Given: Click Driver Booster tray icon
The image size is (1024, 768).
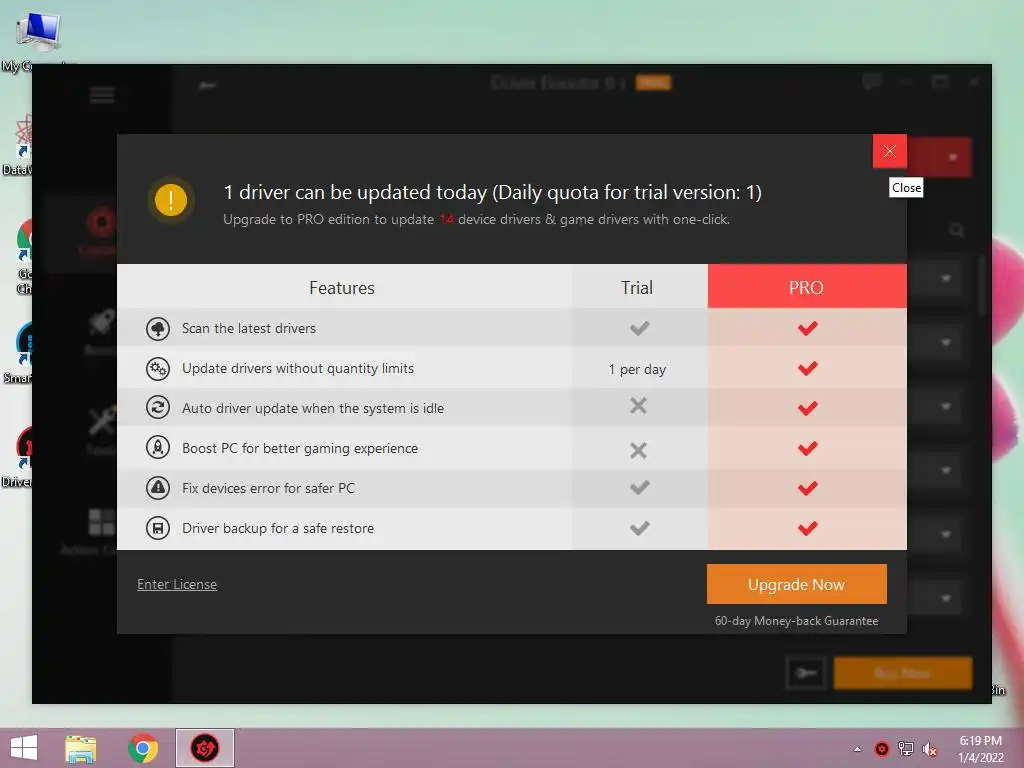Looking at the screenshot, I should pyautogui.click(x=882, y=749).
